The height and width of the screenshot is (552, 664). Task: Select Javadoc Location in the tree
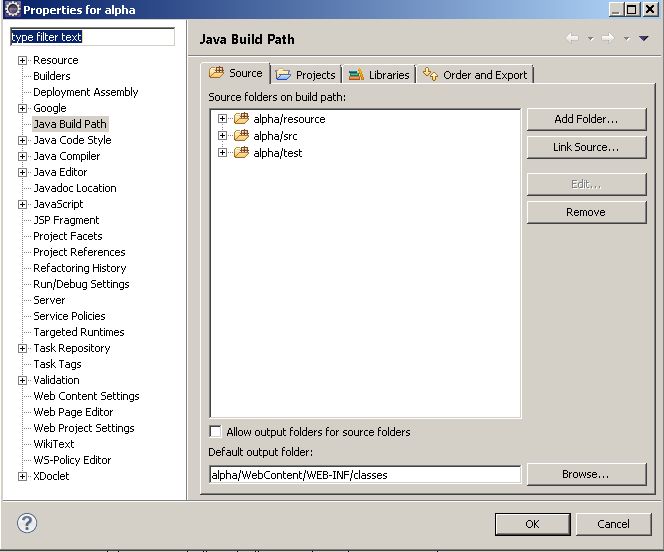tap(75, 188)
